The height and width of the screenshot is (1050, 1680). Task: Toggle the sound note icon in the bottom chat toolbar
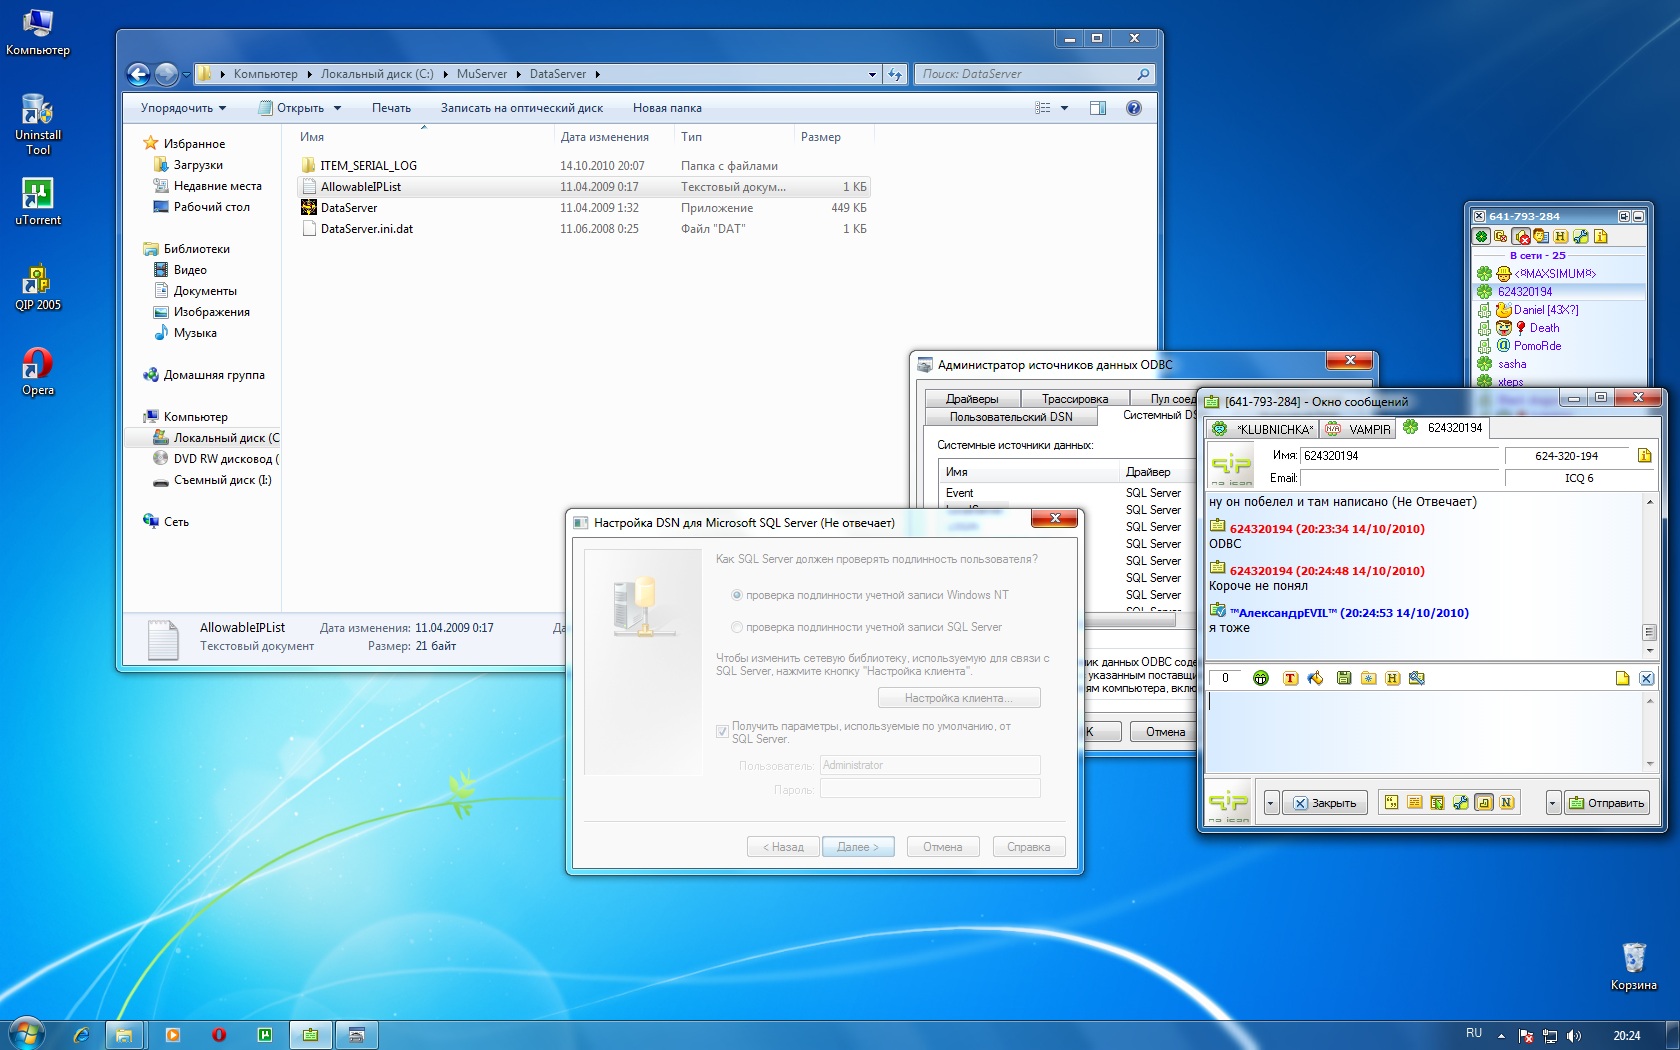(x=1484, y=802)
